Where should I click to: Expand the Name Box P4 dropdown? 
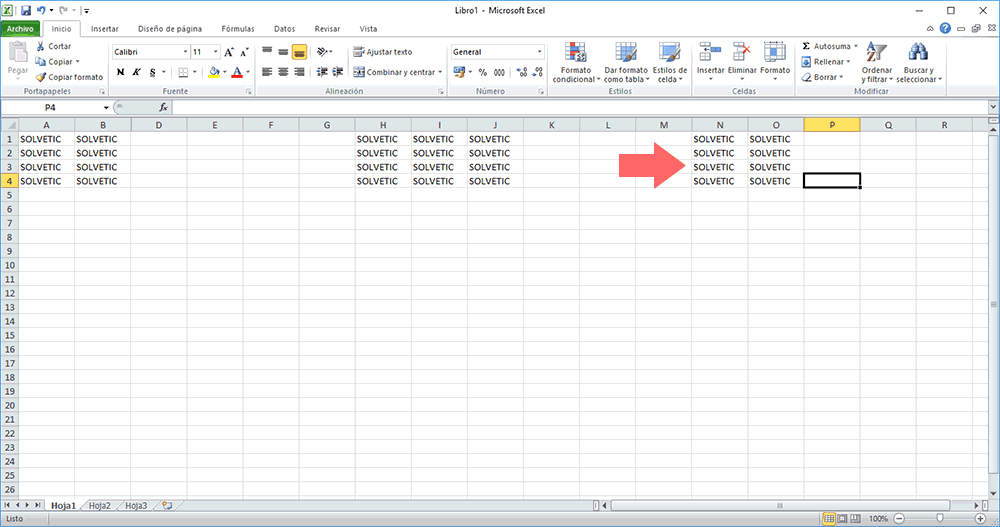coord(106,107)
